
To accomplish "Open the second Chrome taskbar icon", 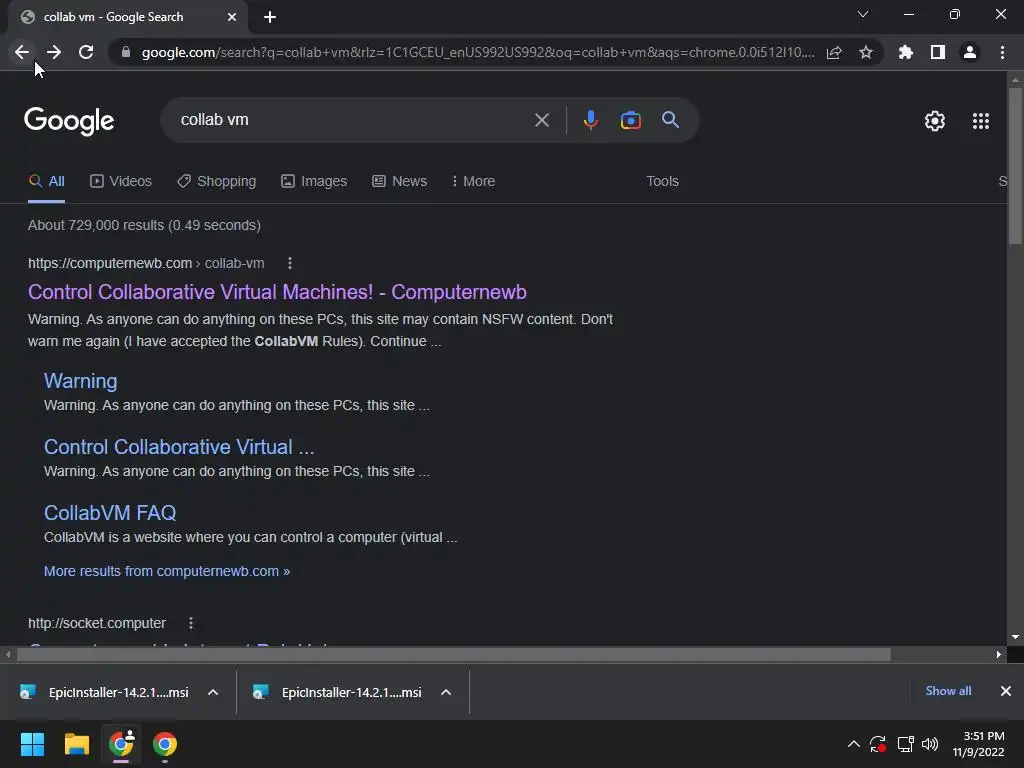I will coord(165,744).
